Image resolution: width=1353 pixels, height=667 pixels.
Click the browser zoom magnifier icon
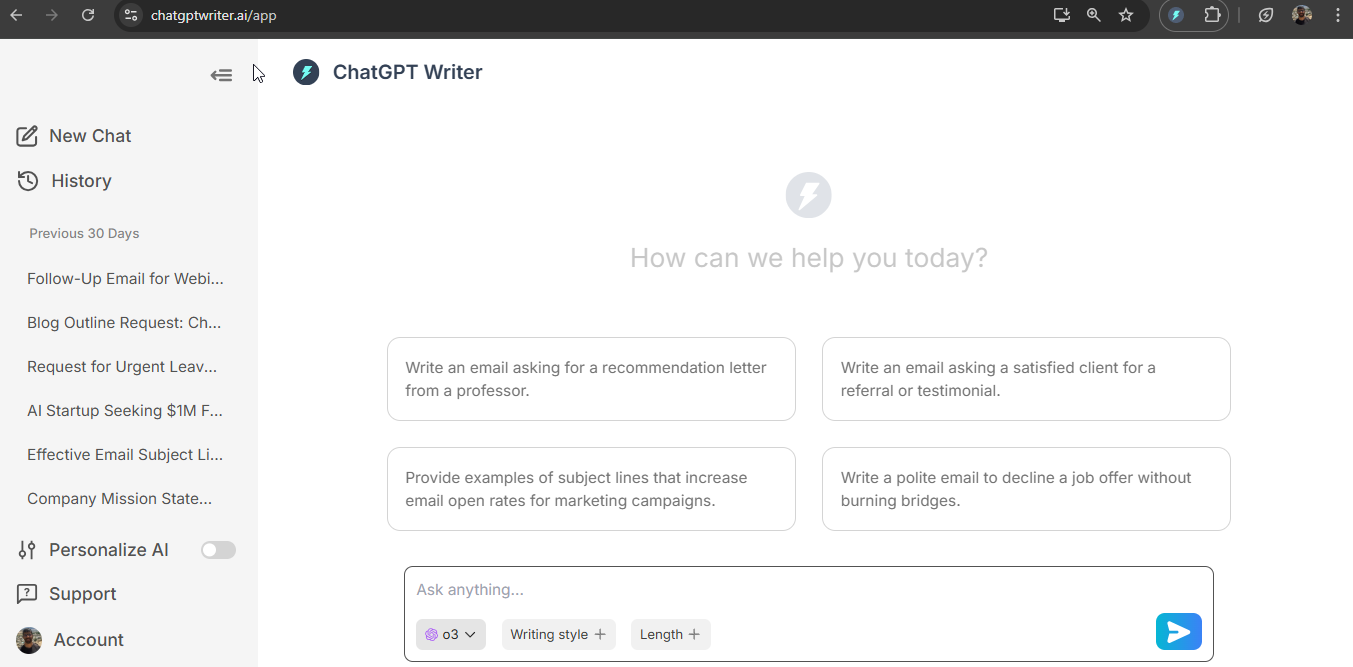1094,15
